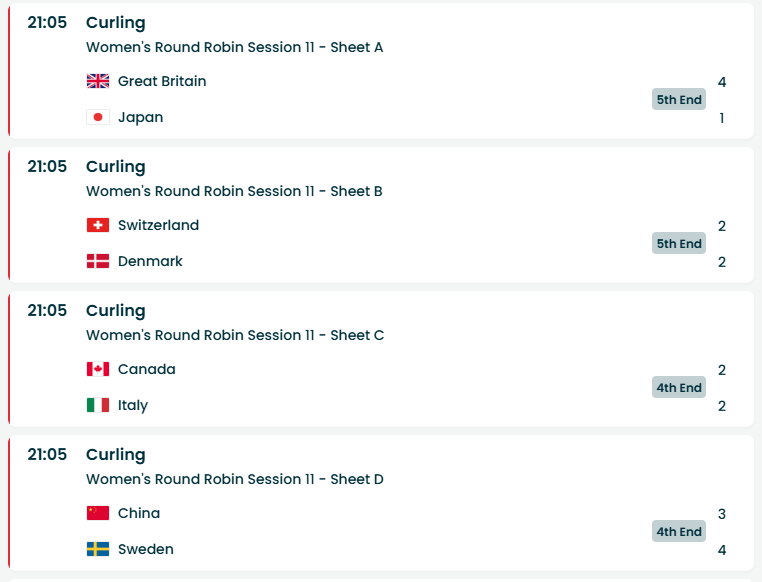Open the Sheet A session title

coord(234,47)
